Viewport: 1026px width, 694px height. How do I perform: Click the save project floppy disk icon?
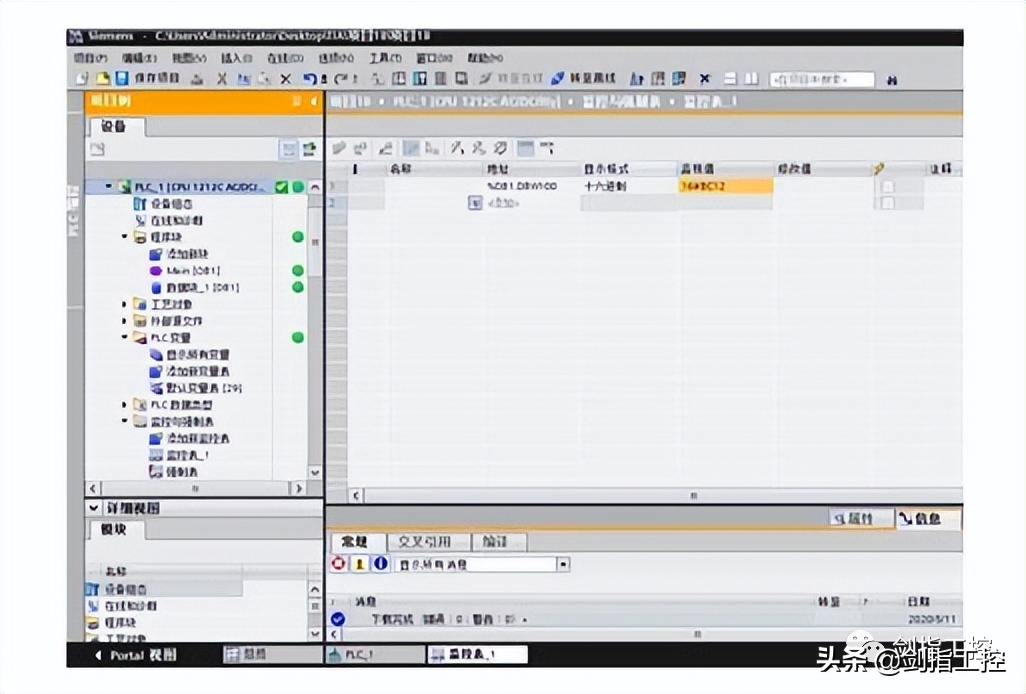[x=122, y=78]
